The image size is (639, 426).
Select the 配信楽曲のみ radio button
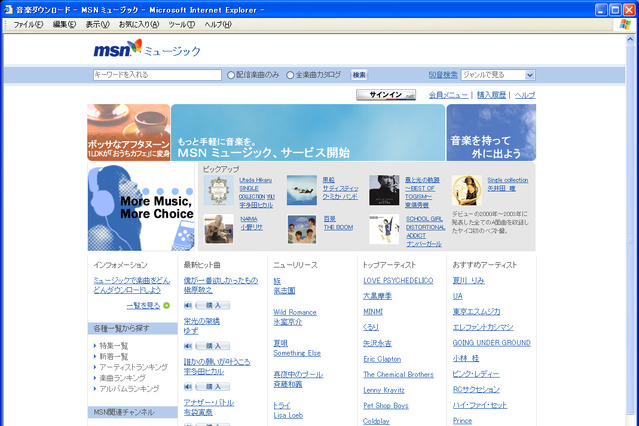click(x=231, y=75)
